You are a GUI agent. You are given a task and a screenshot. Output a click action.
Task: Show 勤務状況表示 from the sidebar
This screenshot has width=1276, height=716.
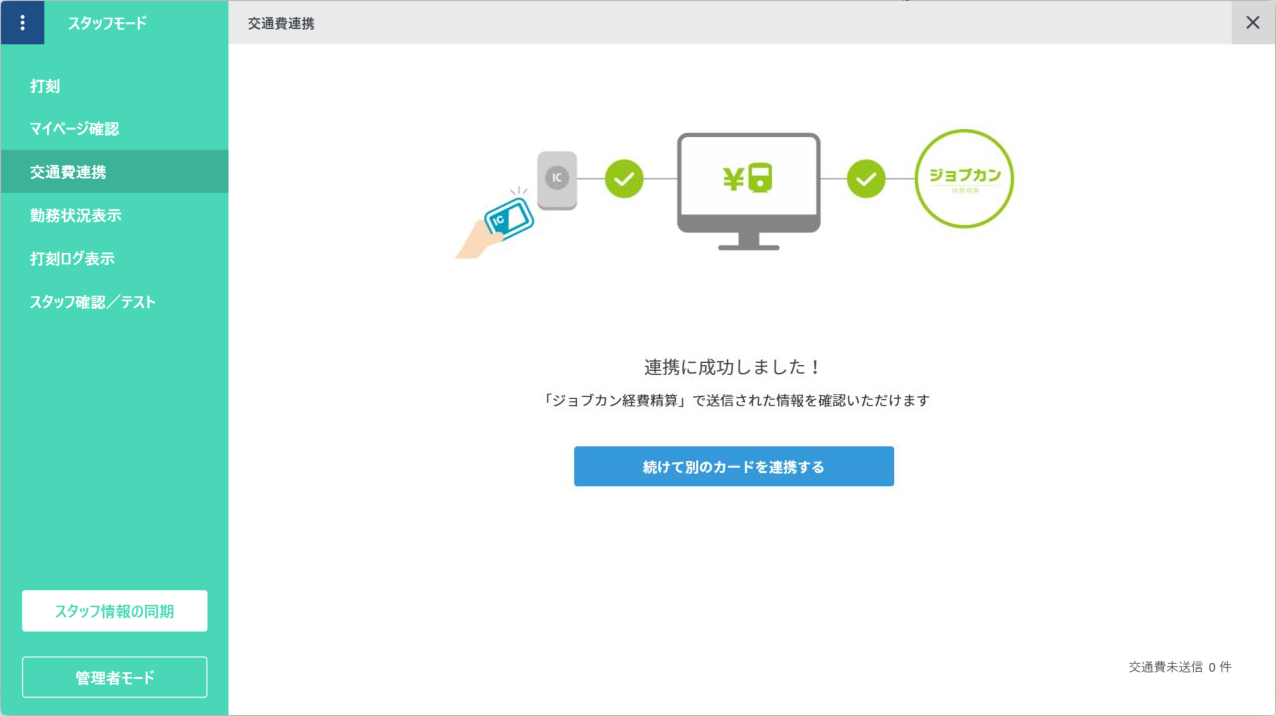(114, 215)
